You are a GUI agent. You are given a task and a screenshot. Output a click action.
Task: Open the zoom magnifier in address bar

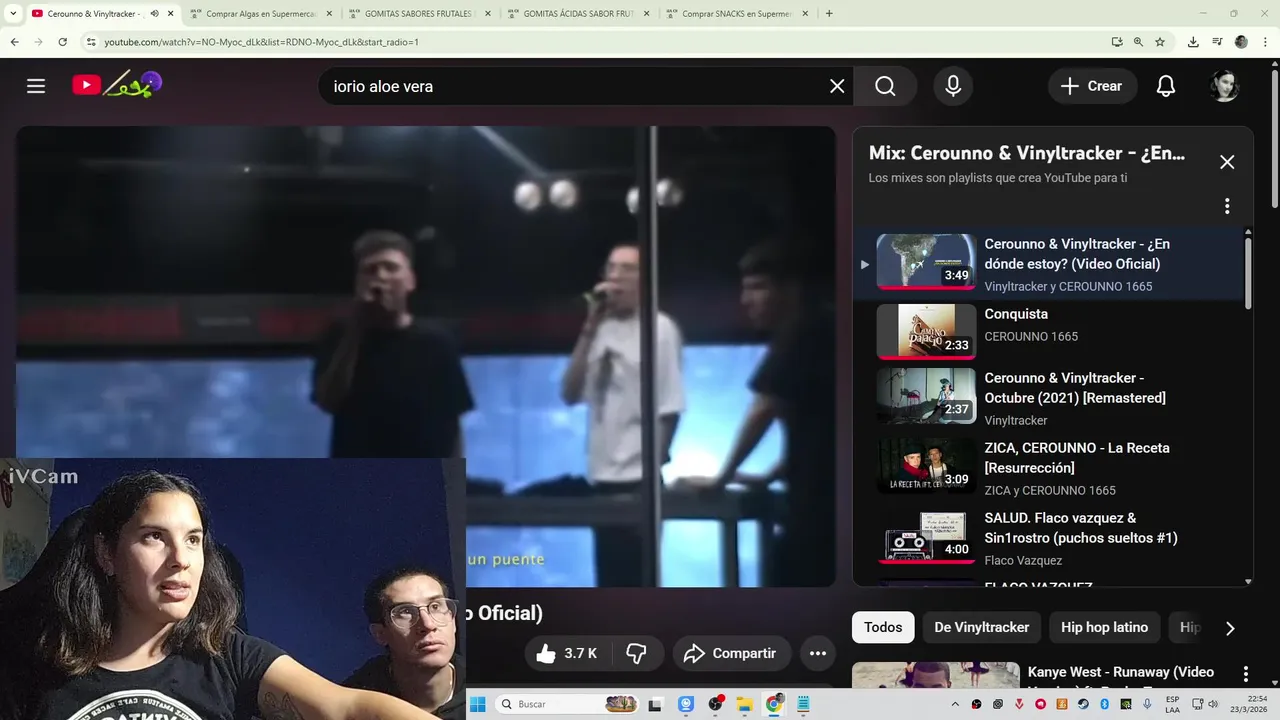1138,42
